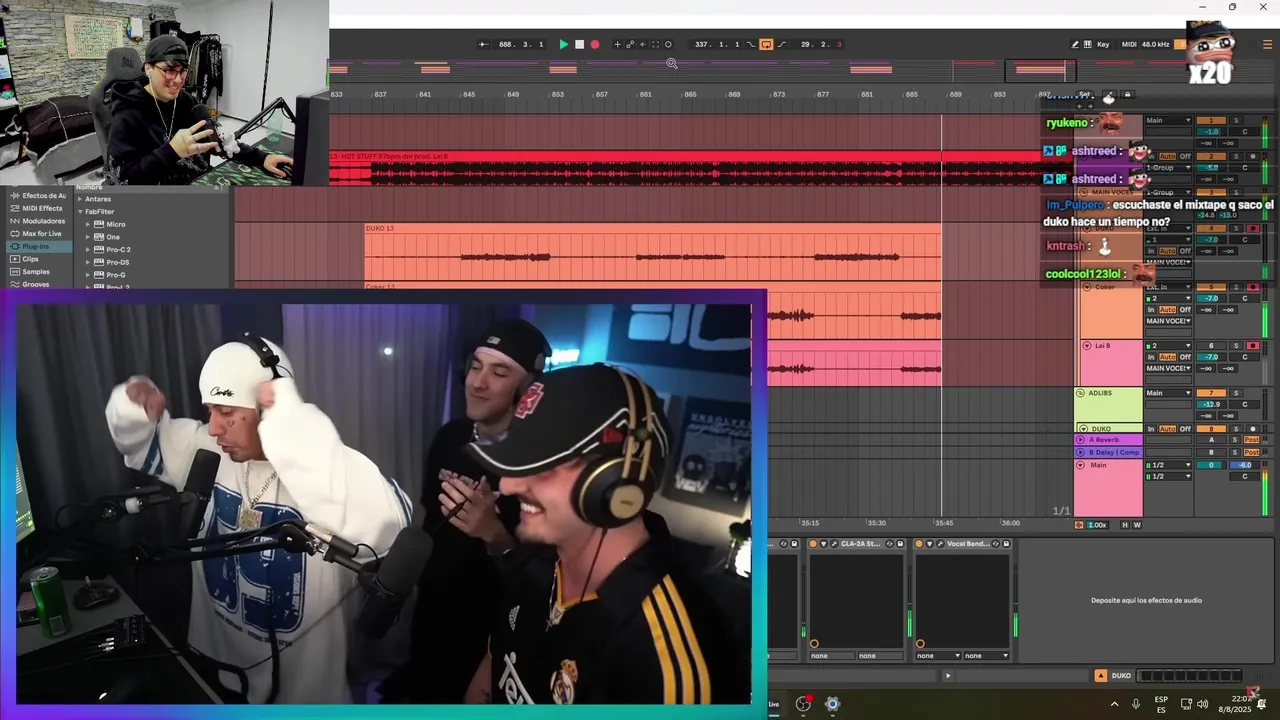Select the Pro-DS plug-in
1280x720 pixels.
[x=117, y=262]
